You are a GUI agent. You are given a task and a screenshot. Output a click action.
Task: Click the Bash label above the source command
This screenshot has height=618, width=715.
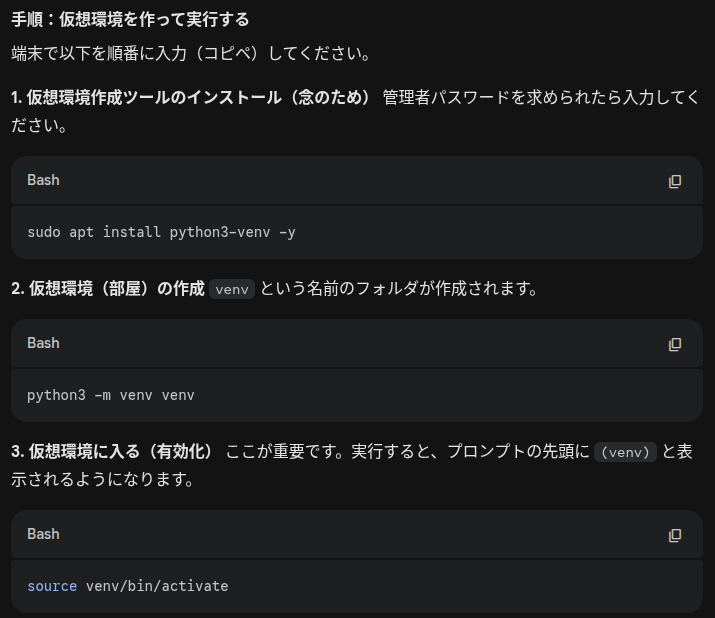tap(43, 534)
